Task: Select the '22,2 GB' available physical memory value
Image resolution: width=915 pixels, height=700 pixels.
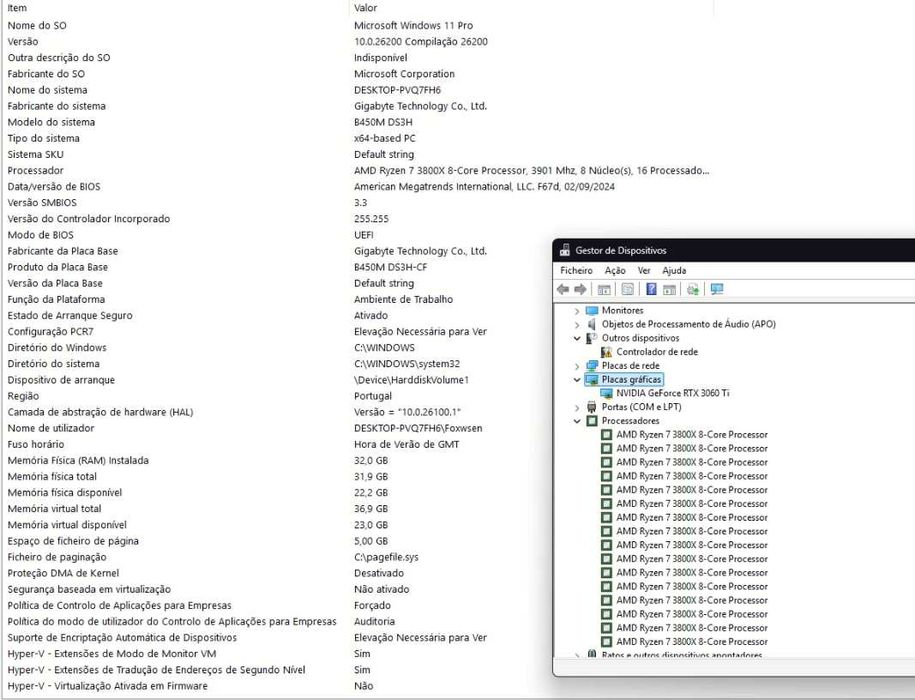Action: [371, 493]
